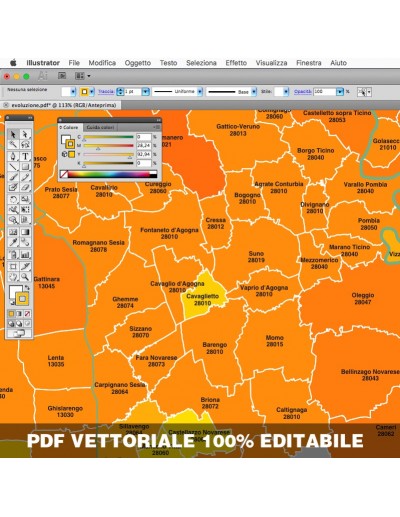Open the Stile graphic style dropdown

click(x=286, y=92)
